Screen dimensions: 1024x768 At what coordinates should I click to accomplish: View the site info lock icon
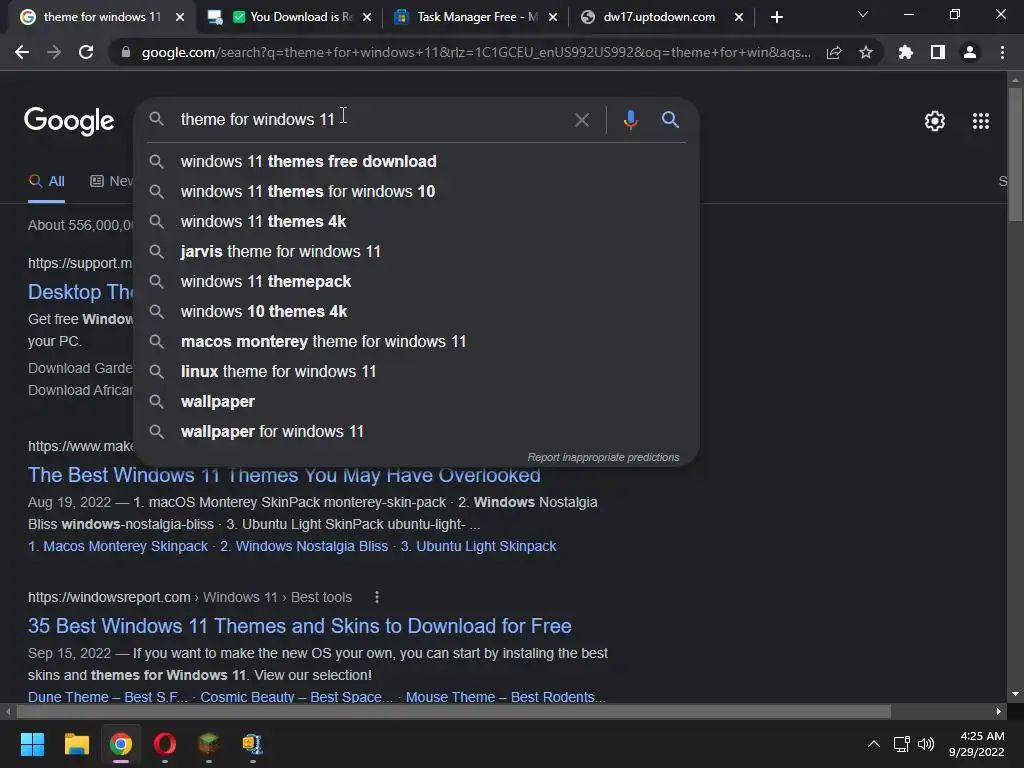click(x=126, y=52)
